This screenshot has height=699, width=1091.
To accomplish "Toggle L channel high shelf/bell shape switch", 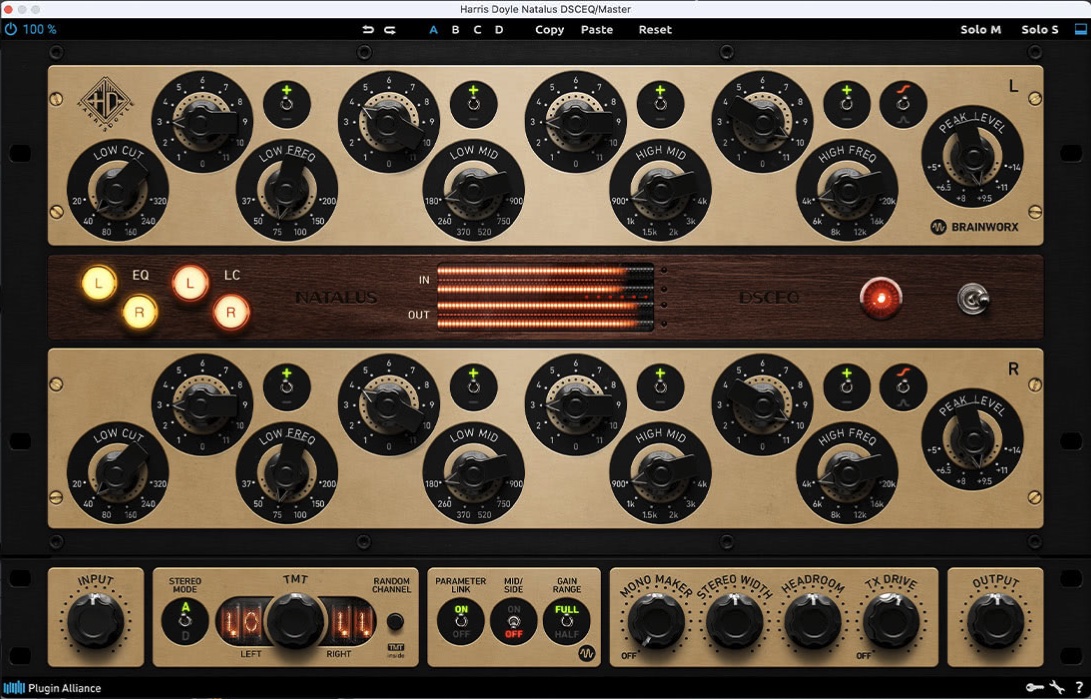I will click(x=903, y=104).
